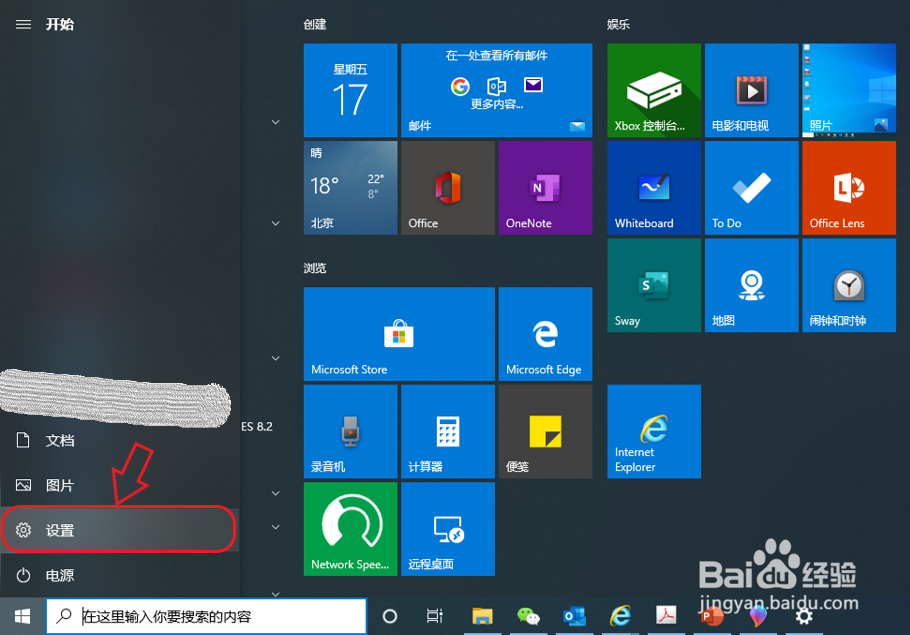Open the calendar tile showing 17
The image size is (910, 635).
[x=351, y=90]
